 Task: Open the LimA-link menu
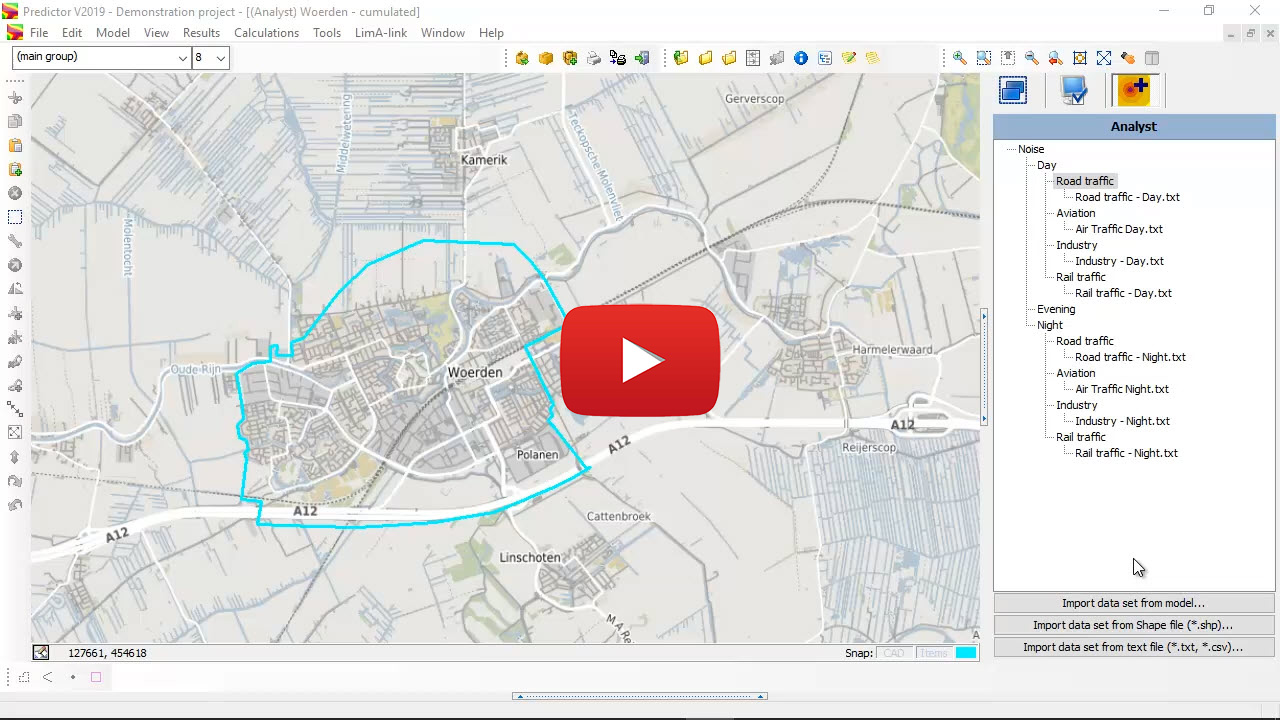(x=380, y=33)
